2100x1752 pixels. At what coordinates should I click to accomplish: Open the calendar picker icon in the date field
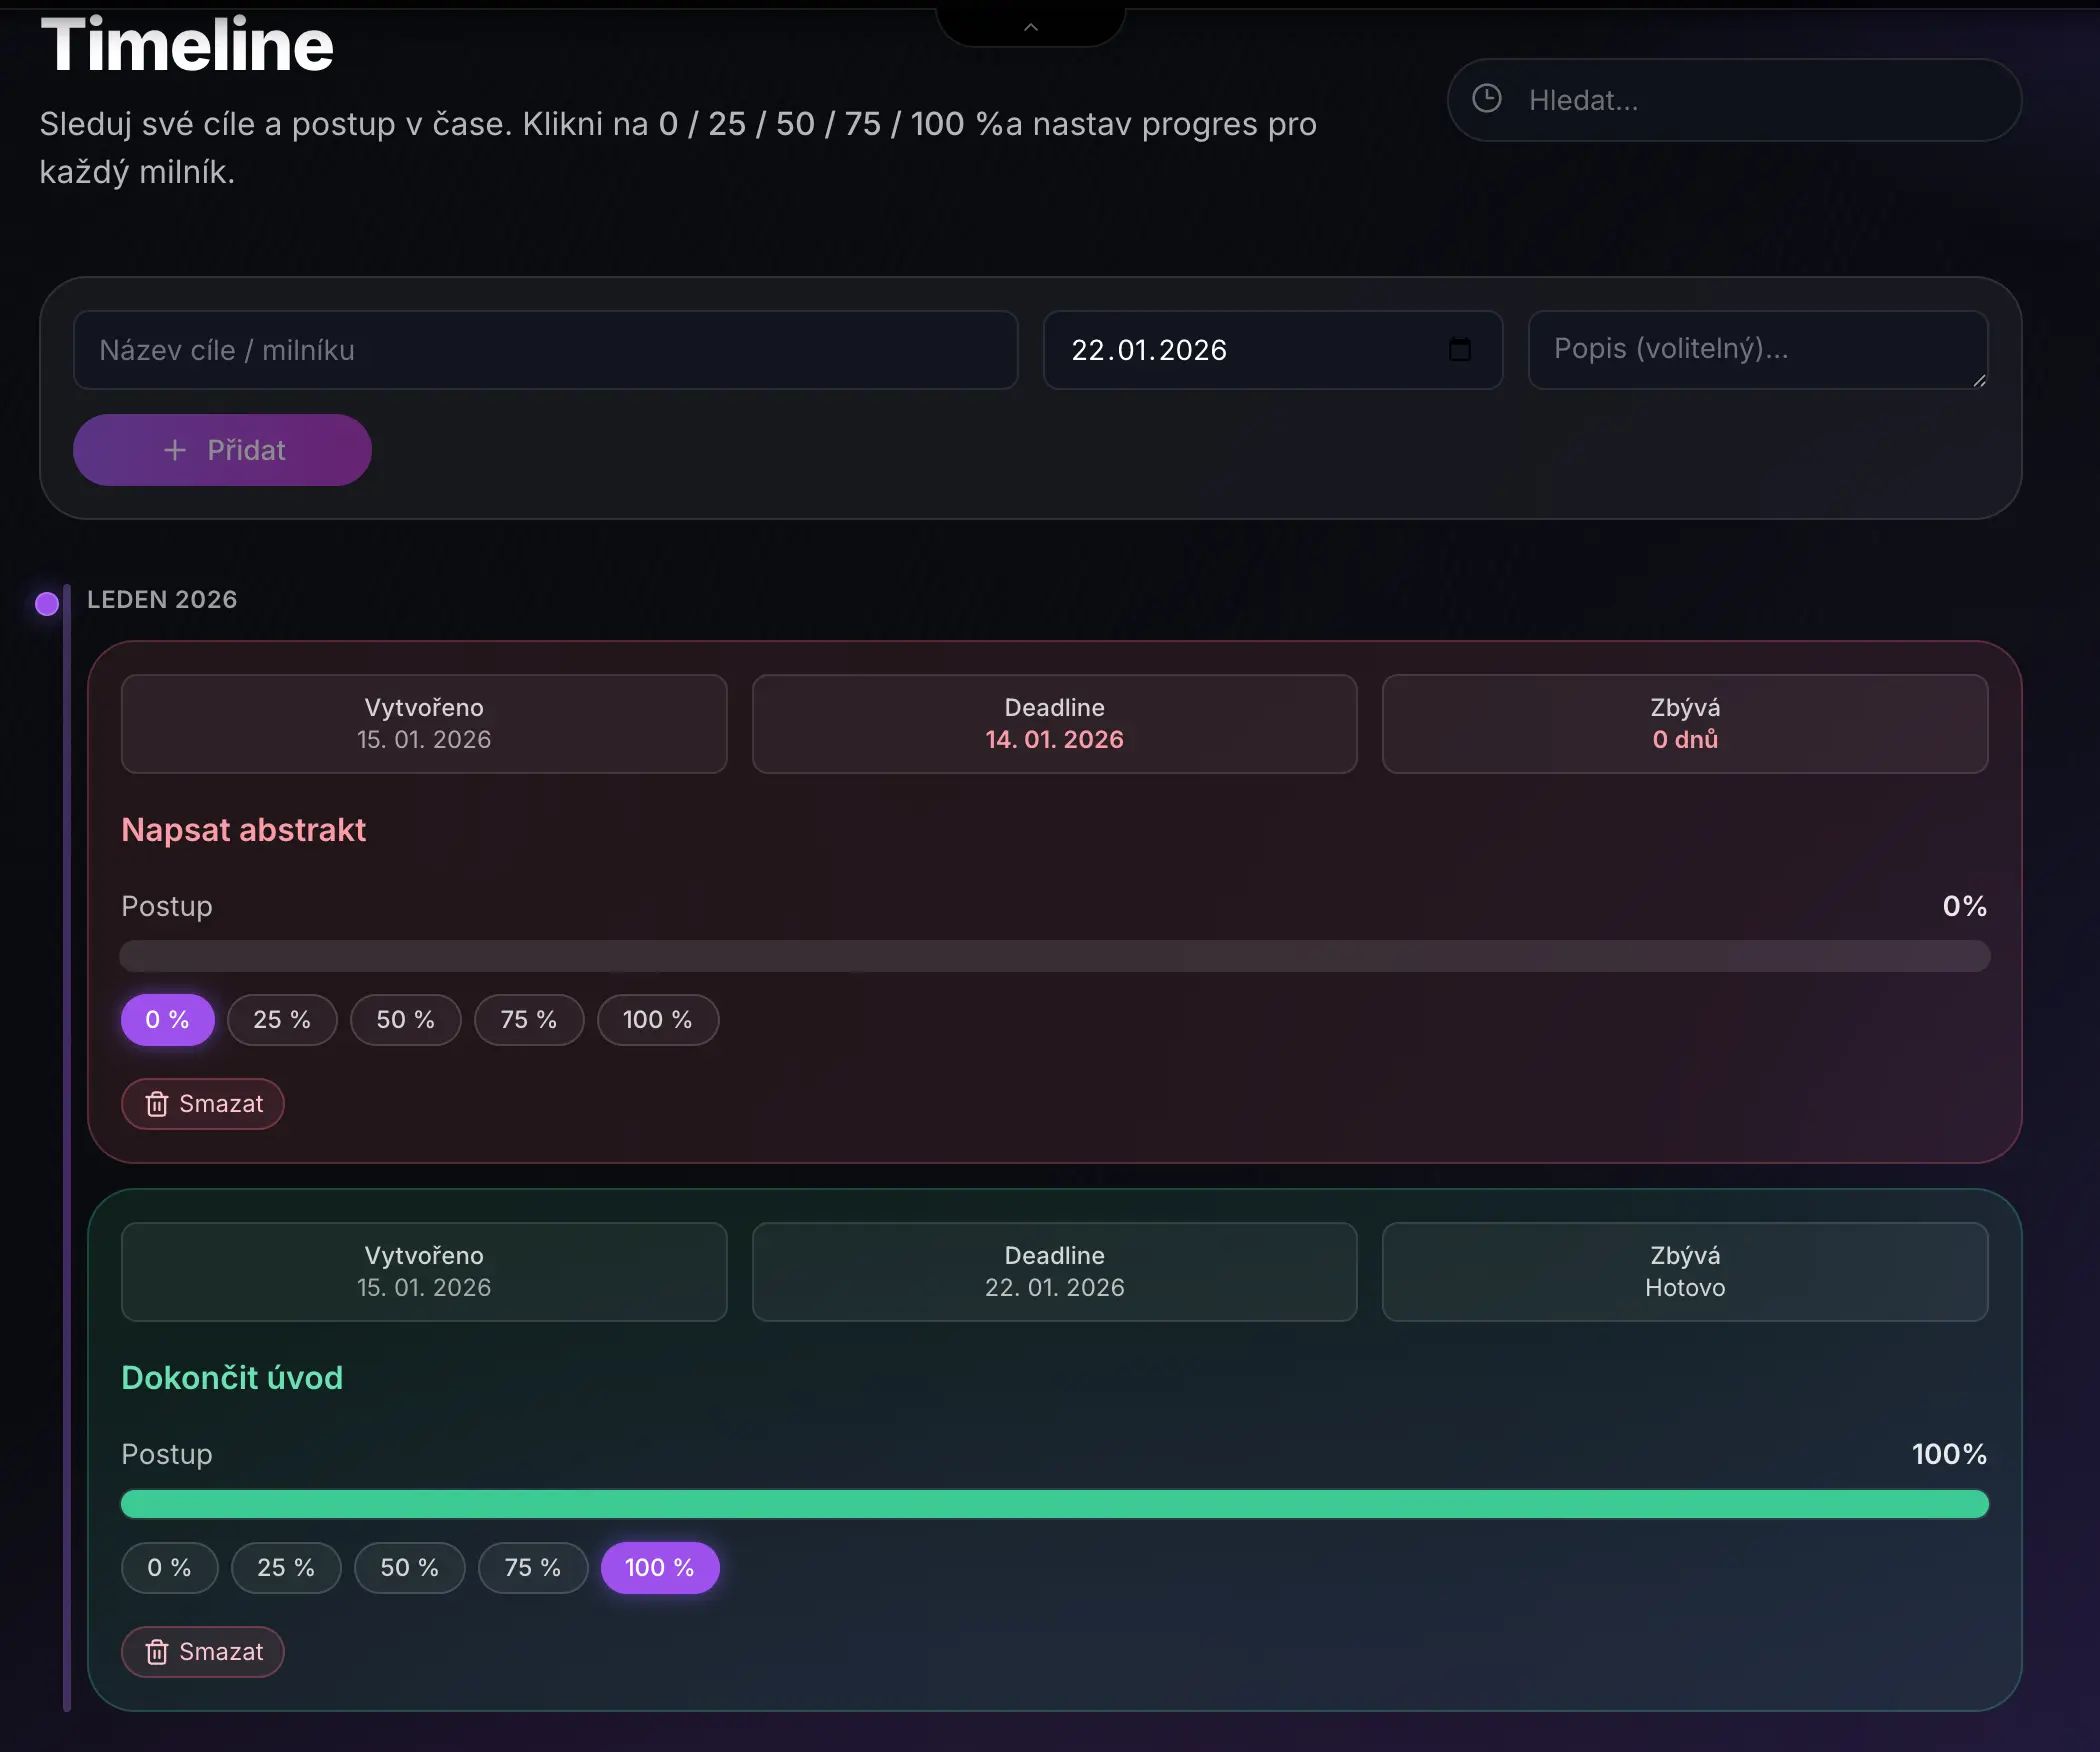(1459, 349)
